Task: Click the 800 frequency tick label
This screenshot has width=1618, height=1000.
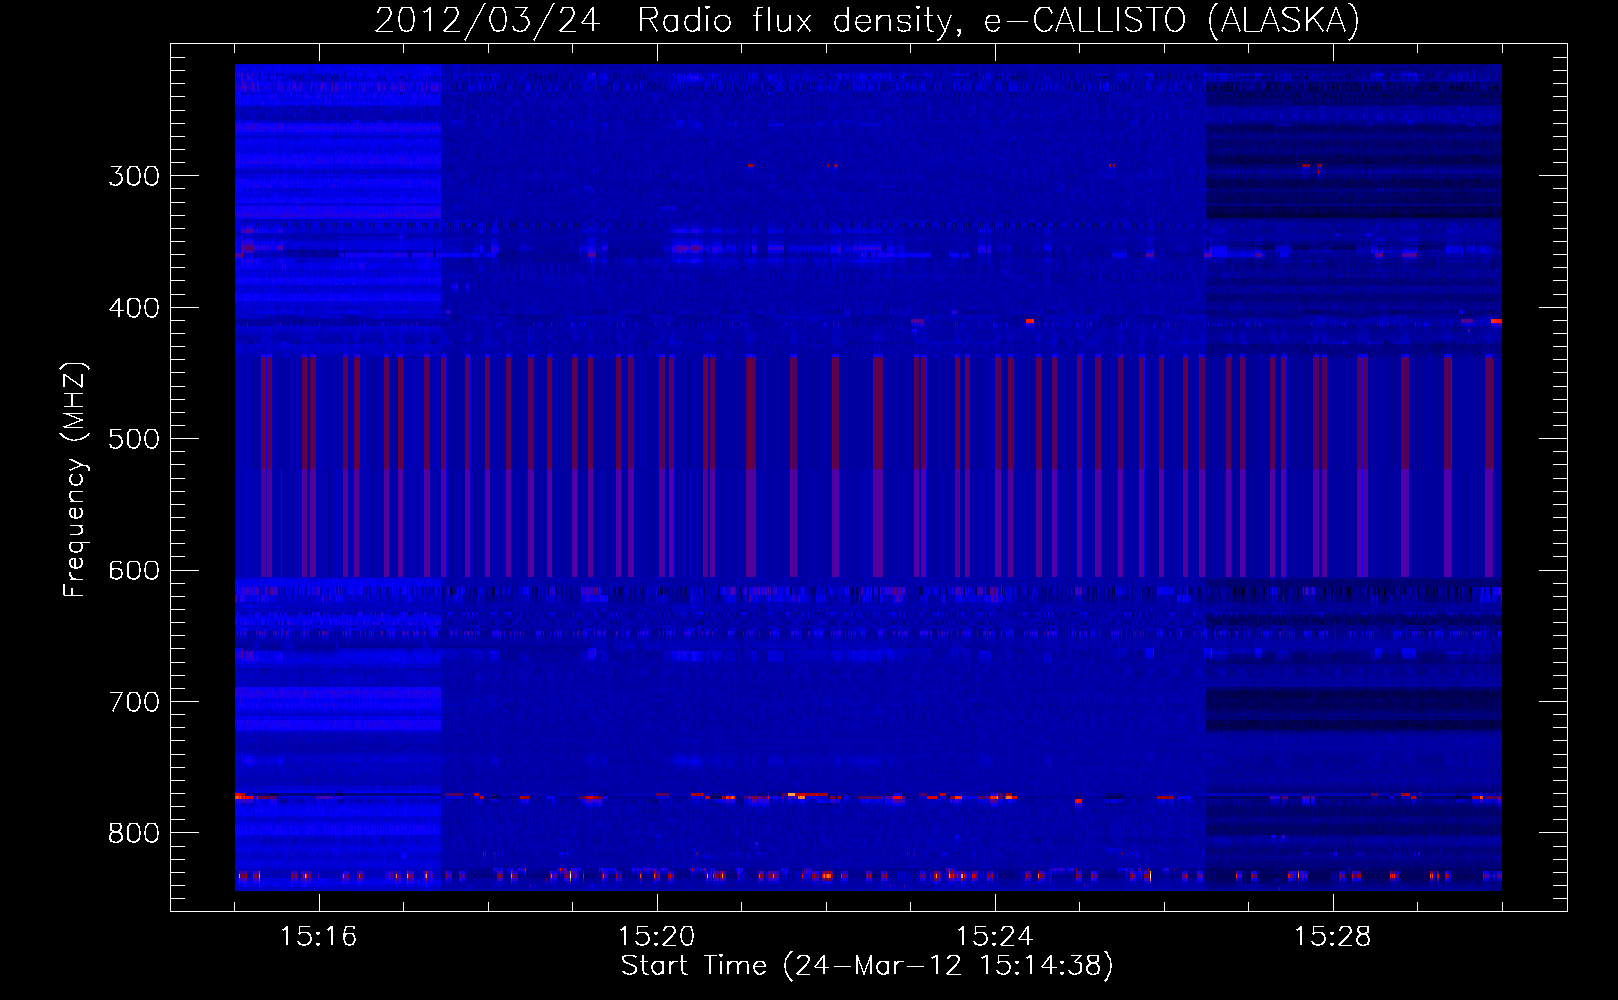Action: point(134,834)
